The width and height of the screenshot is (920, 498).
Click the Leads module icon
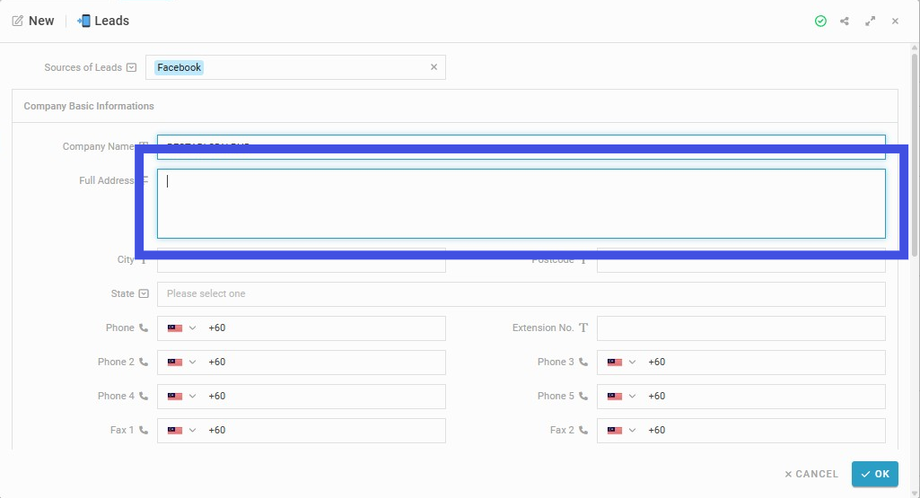83,21
